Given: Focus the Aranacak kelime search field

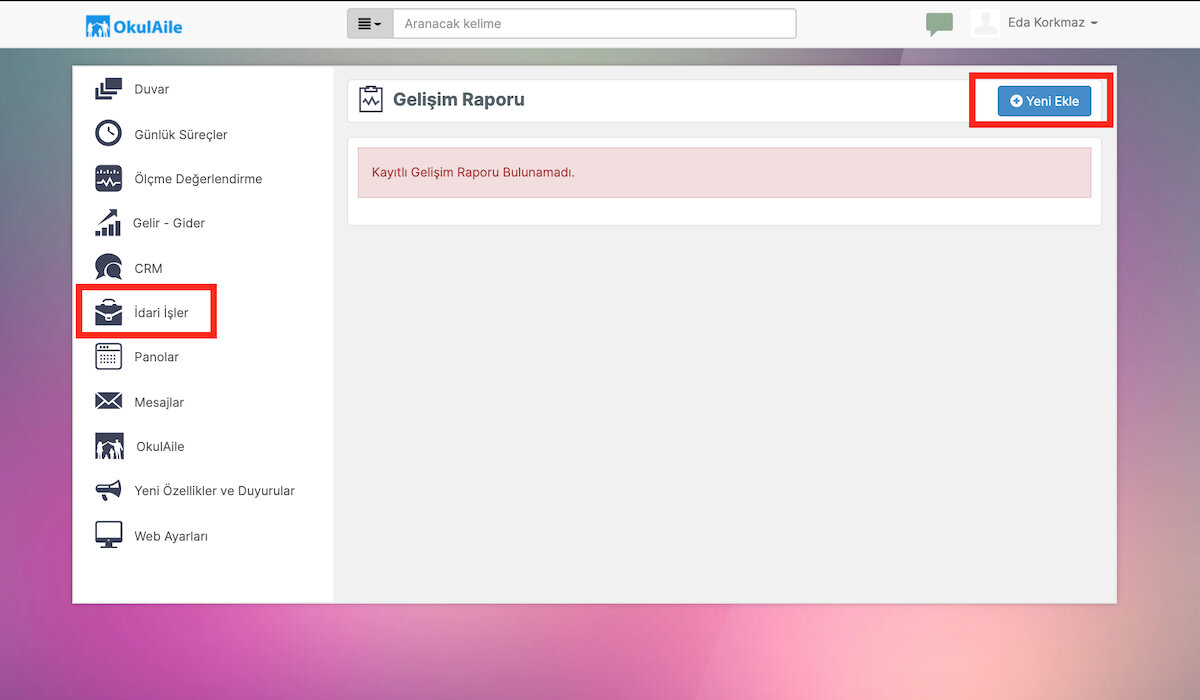Looking at the screenshot, I should tap(595, 24).
